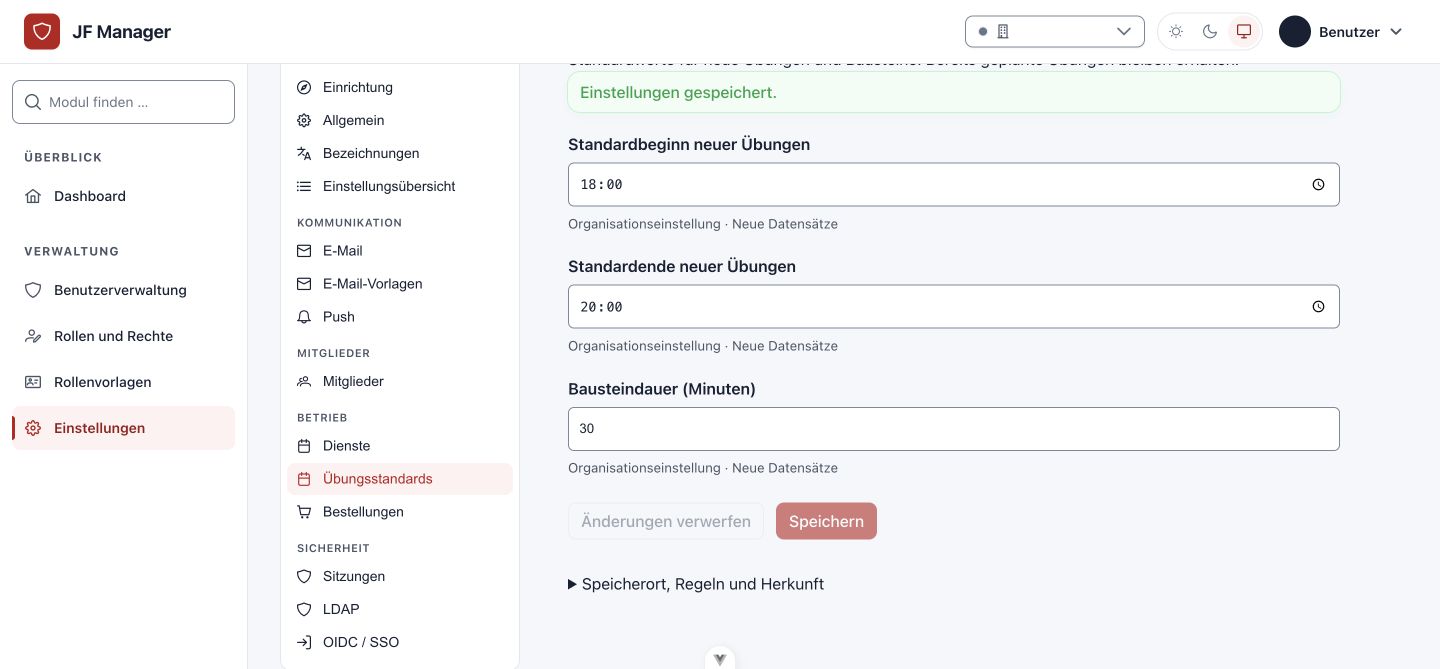Open Rollenvorlagen in the sidebar
This screenshot has width=1440, height=669.
pos(123,382)
